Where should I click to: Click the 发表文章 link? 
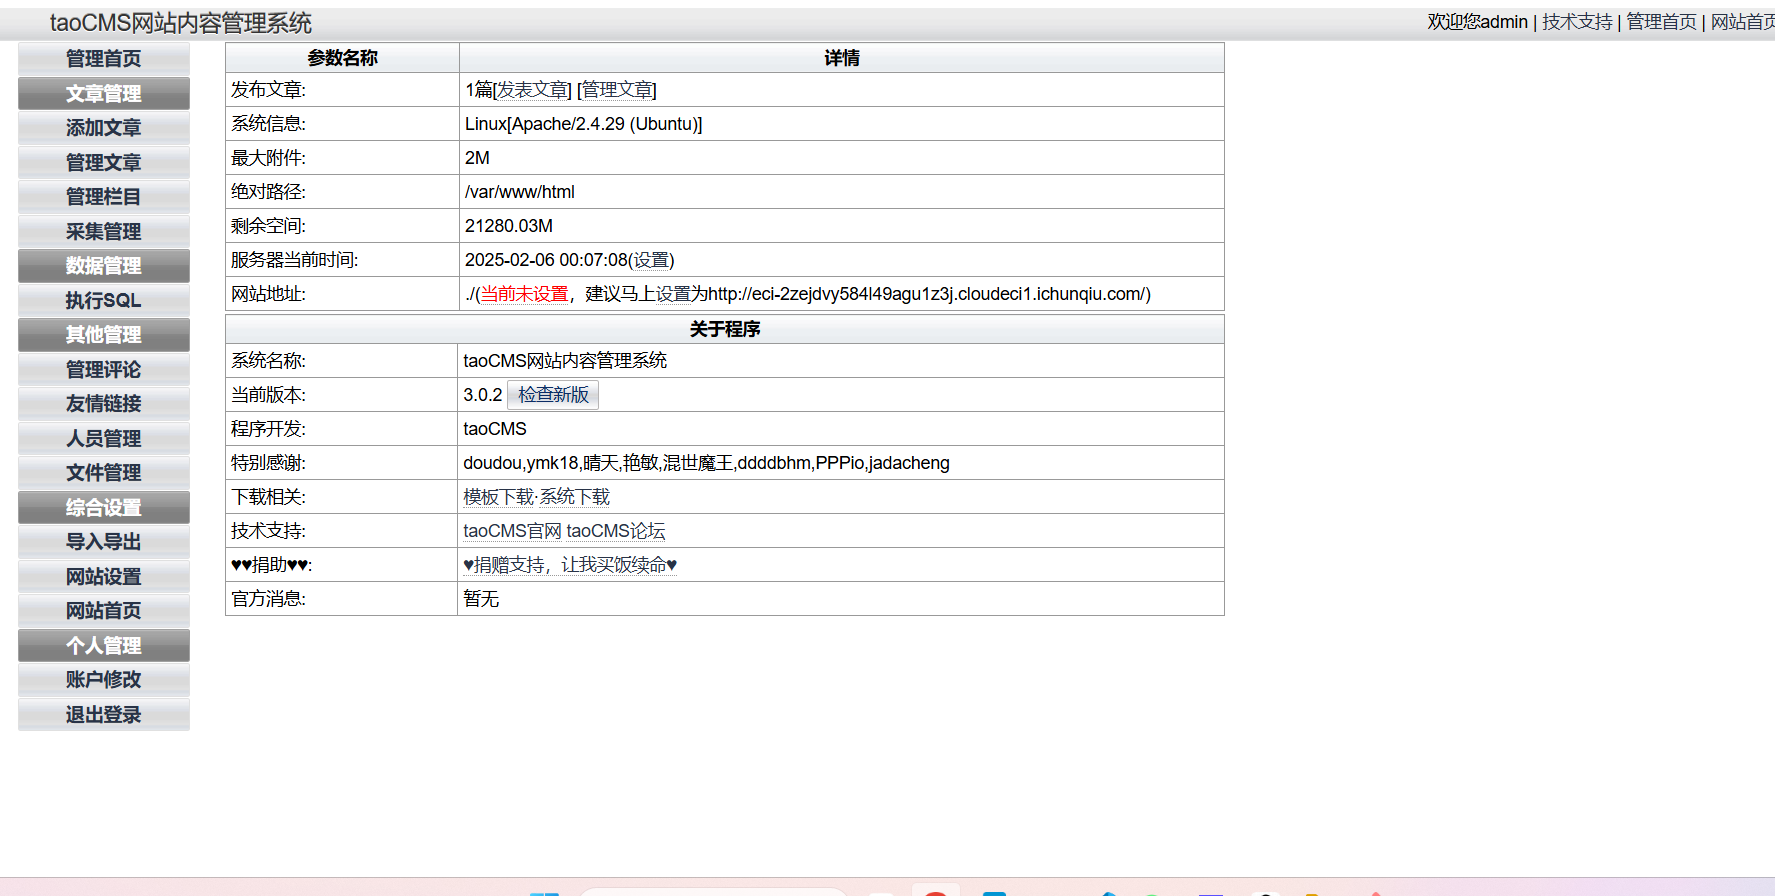(533, 90)
